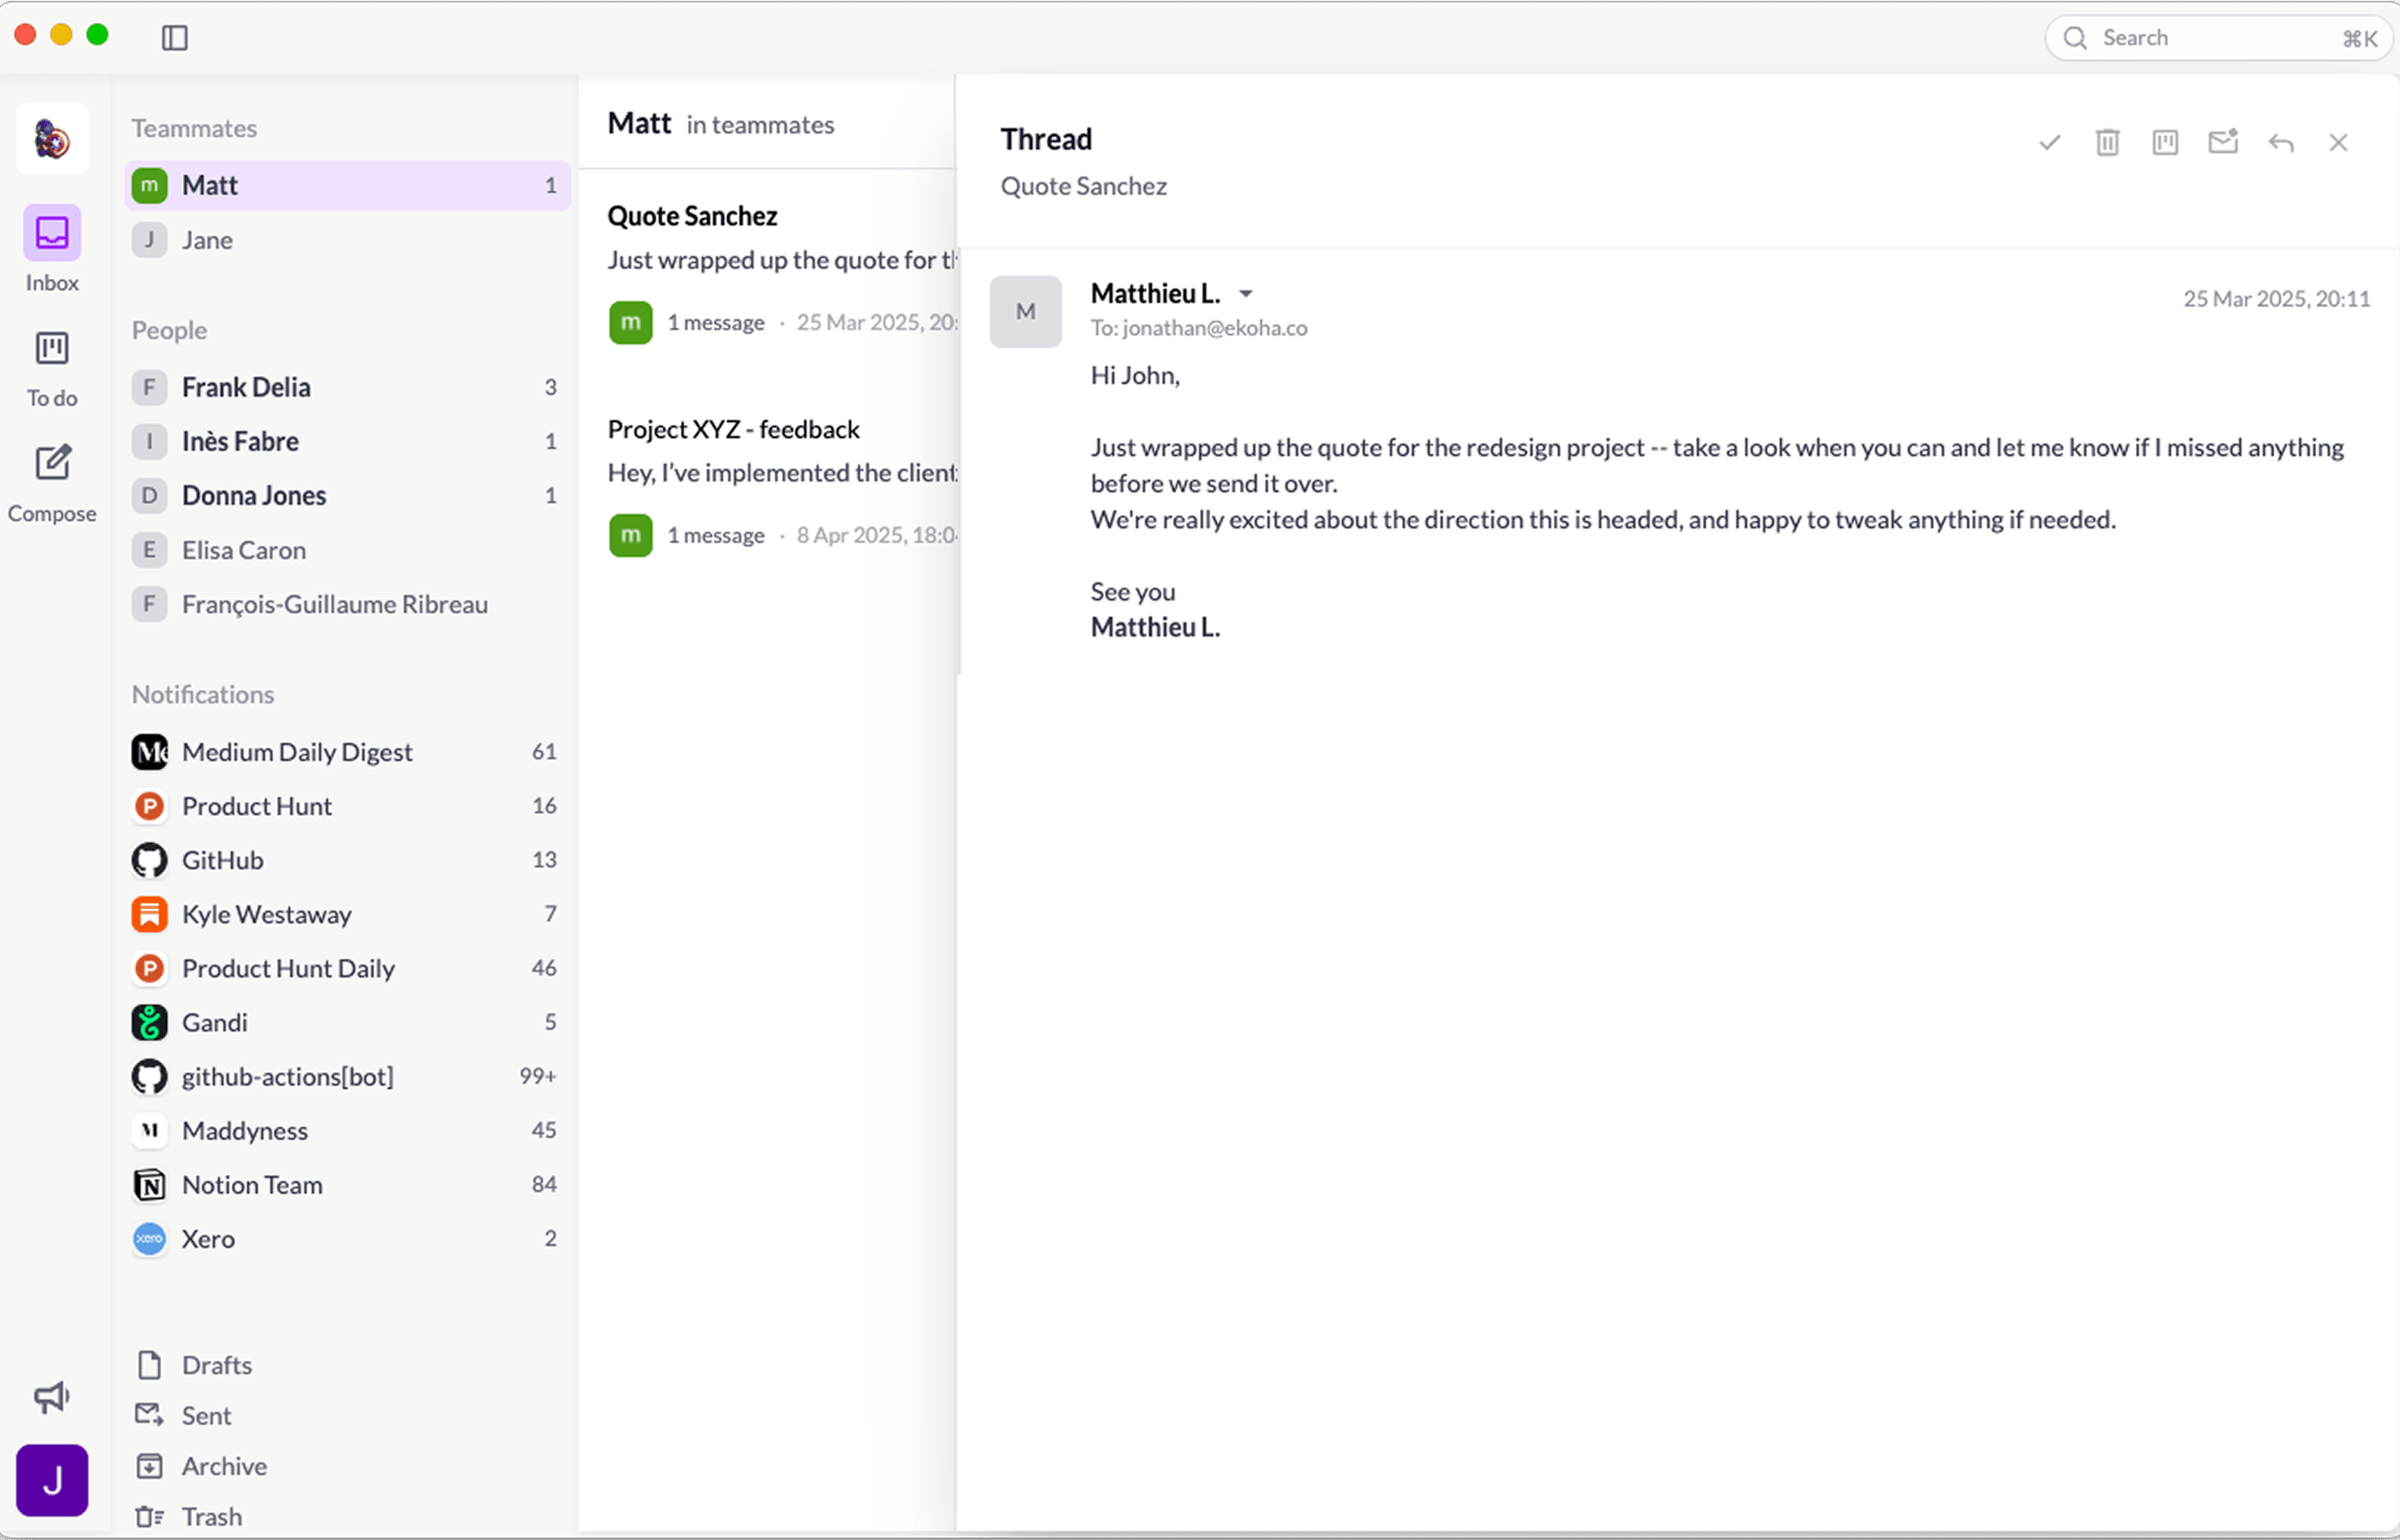The width and height of the screenshot is (2400, 1540).
Task: Open the announcements megaphone icon
Action: [51, 1397]
